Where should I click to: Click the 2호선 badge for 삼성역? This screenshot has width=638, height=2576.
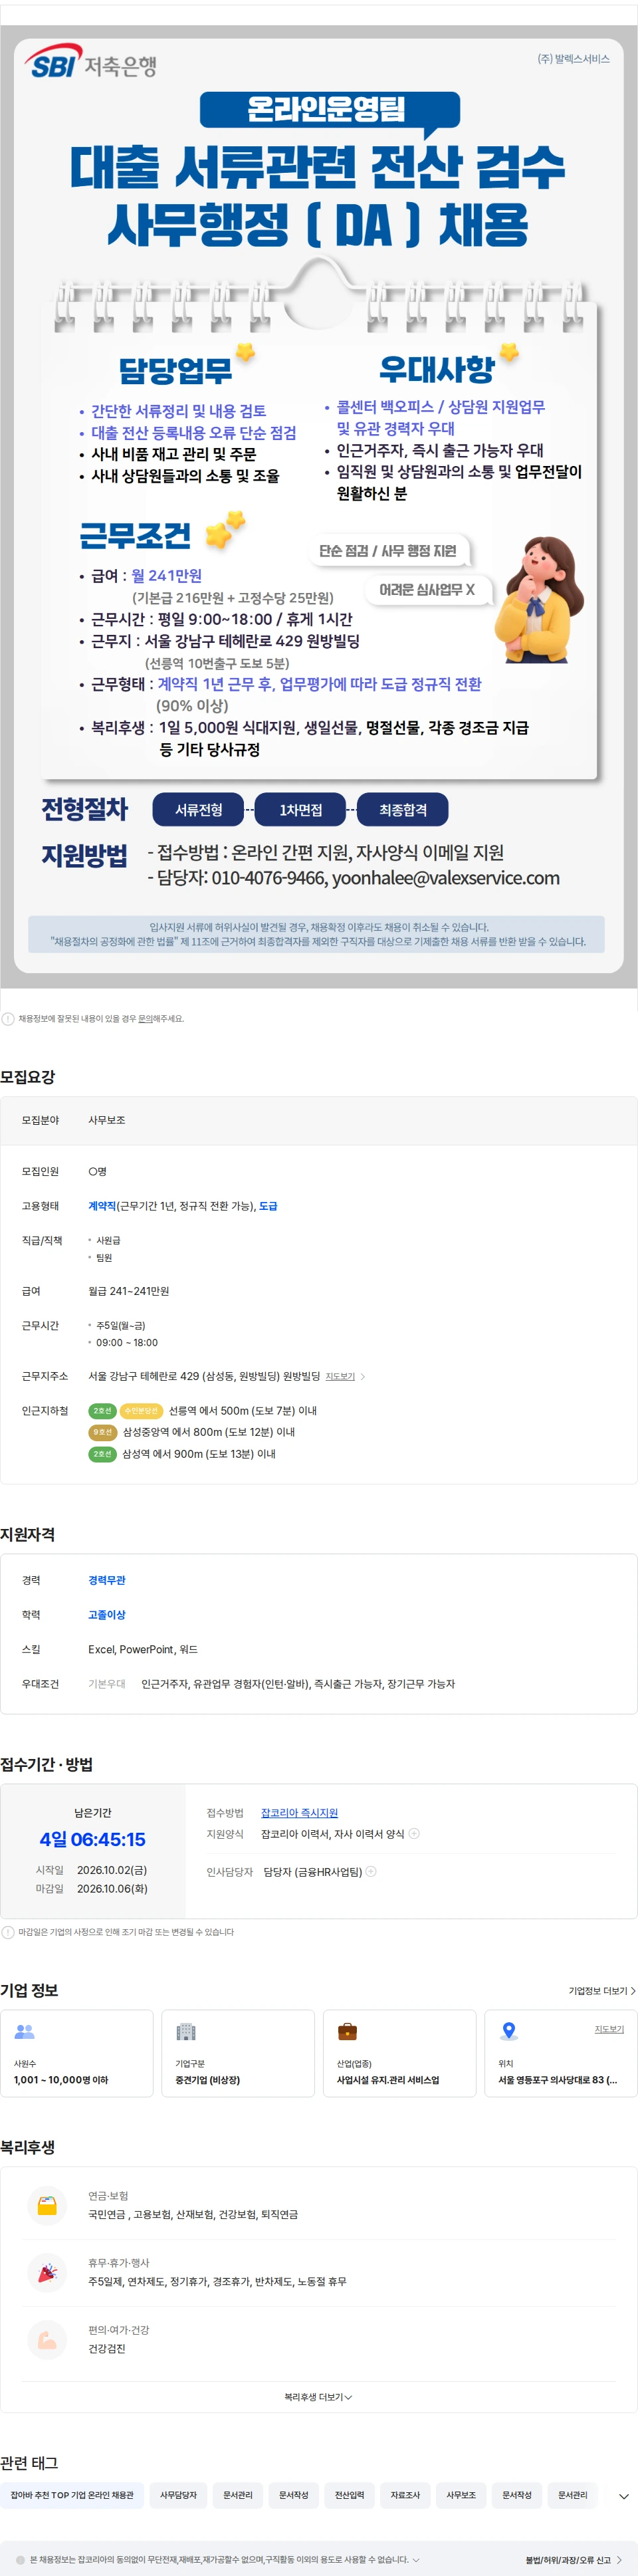[102, 1455]
